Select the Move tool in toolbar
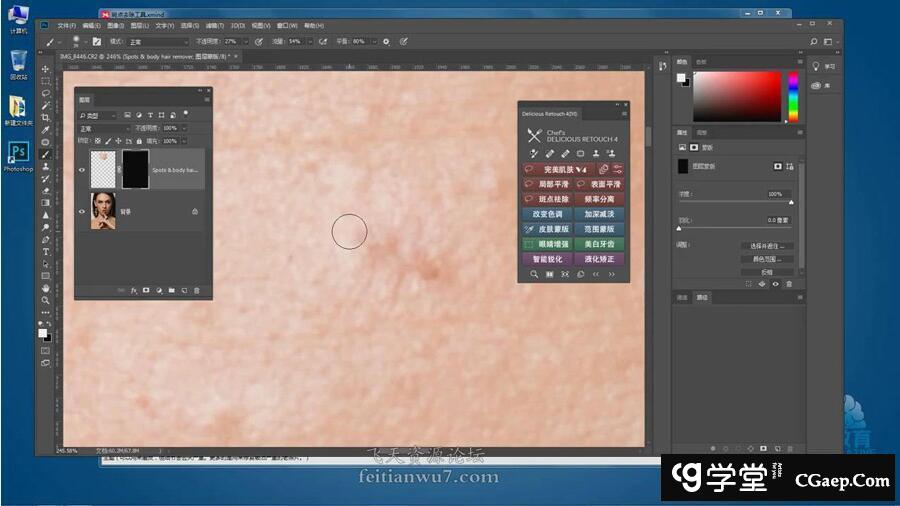The width and height of the screenshot is (900, 506). pos(46,69)
